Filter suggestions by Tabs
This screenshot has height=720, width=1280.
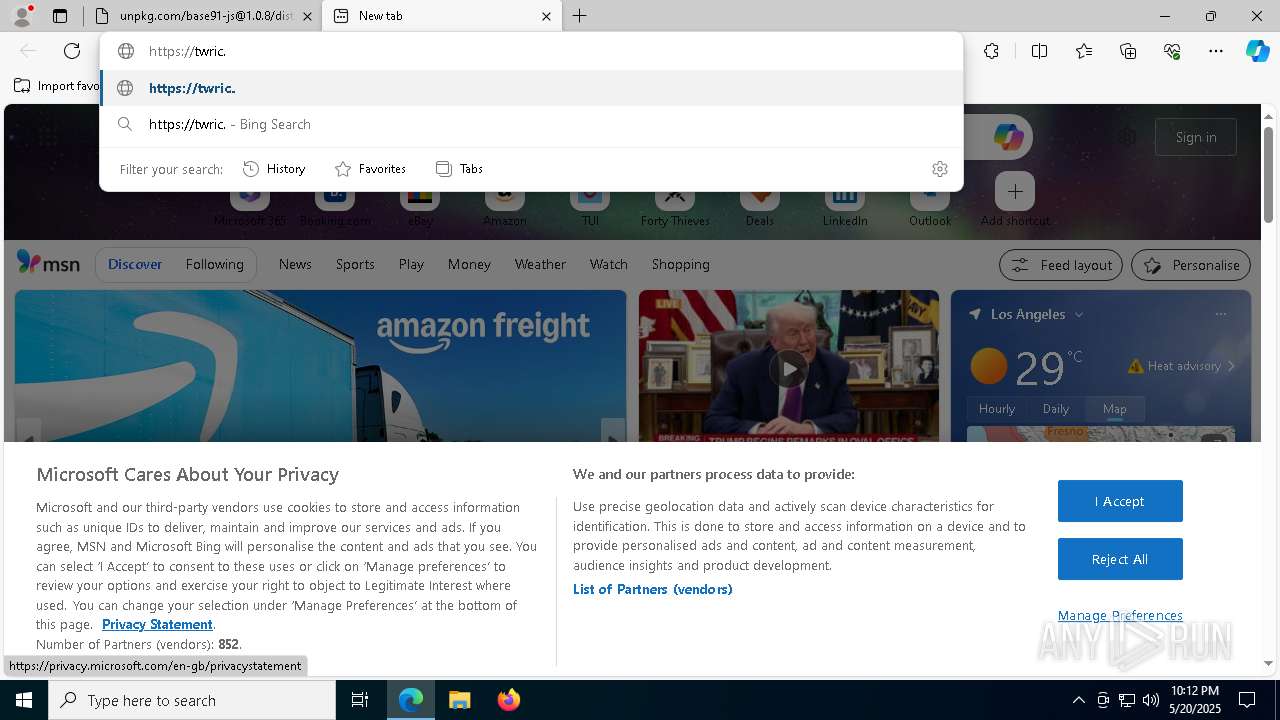click(x=459, y=169)
